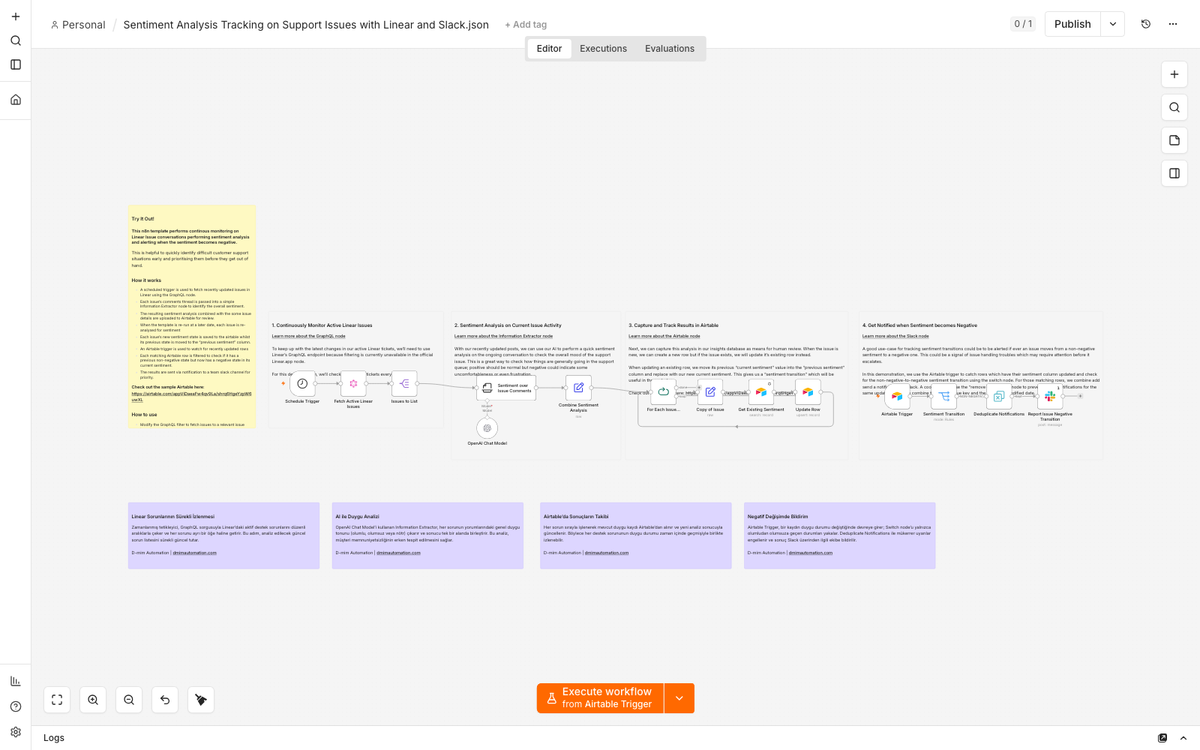
Task: Search nodes with canvas magnifier button
Action: (1174, 108)
